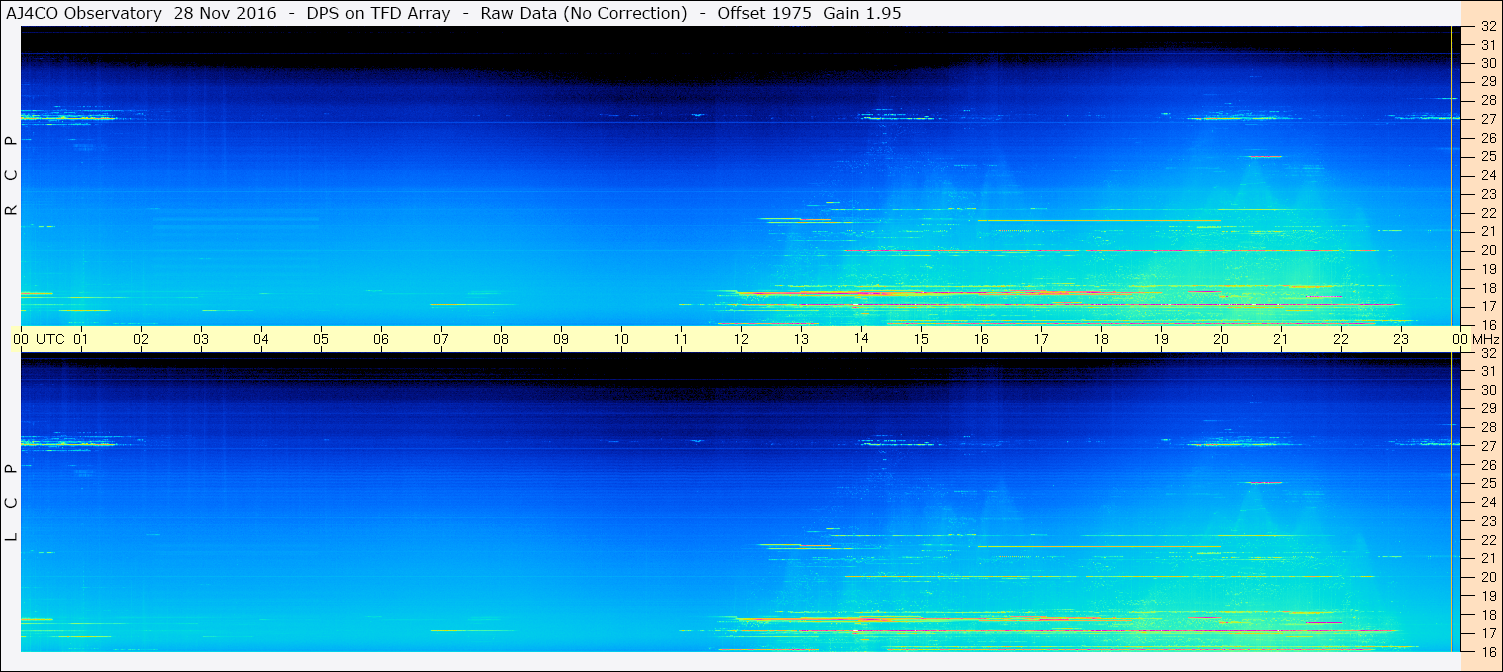Select hour marker 22 on the time axis

1341,339
